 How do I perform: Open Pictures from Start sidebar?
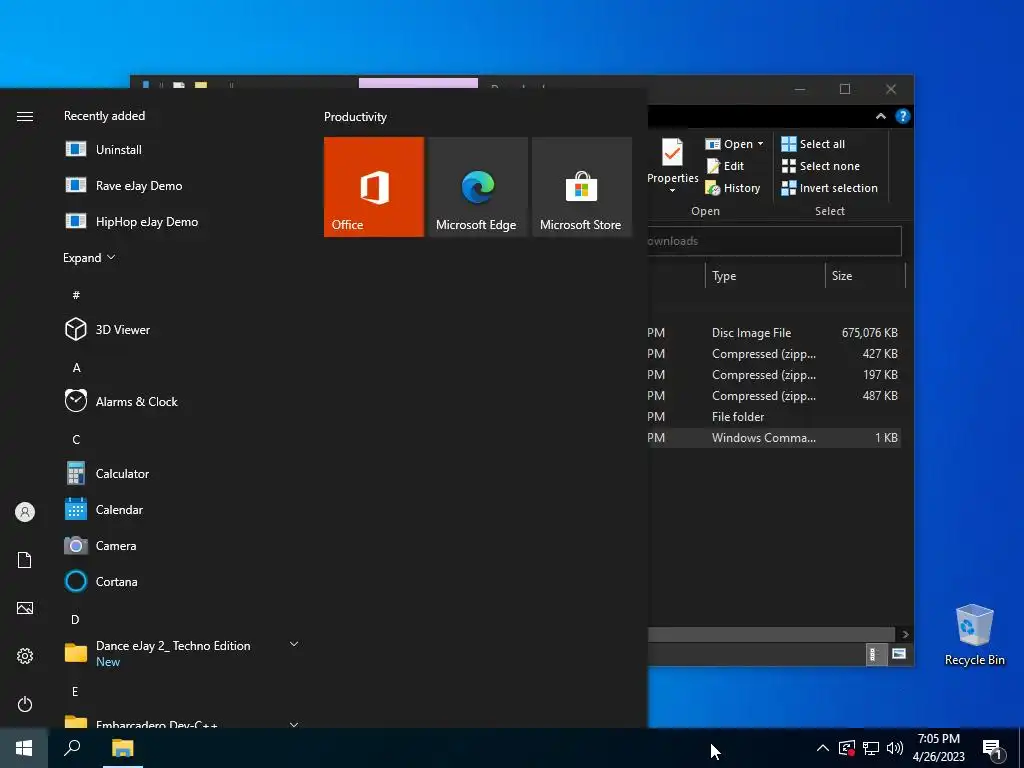(25, 608)
